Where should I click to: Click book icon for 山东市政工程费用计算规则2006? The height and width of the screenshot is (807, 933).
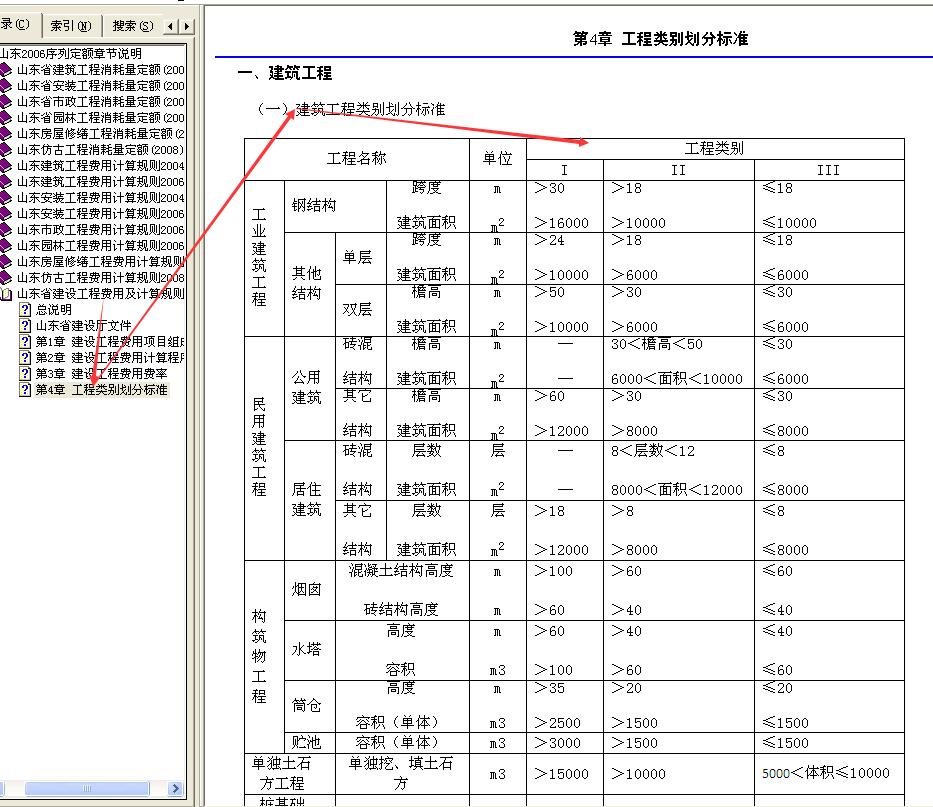[6, 230]
